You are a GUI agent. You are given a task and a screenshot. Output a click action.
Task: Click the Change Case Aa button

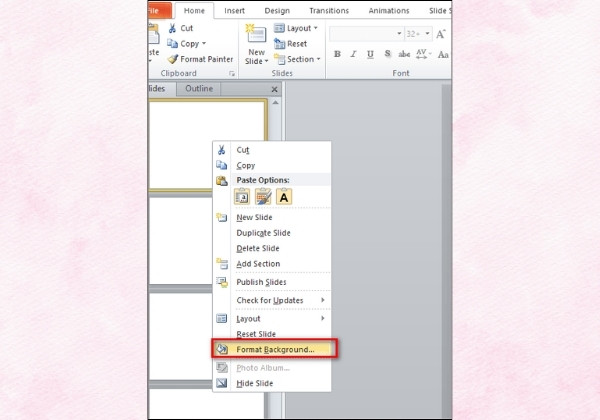pos(443,55)
